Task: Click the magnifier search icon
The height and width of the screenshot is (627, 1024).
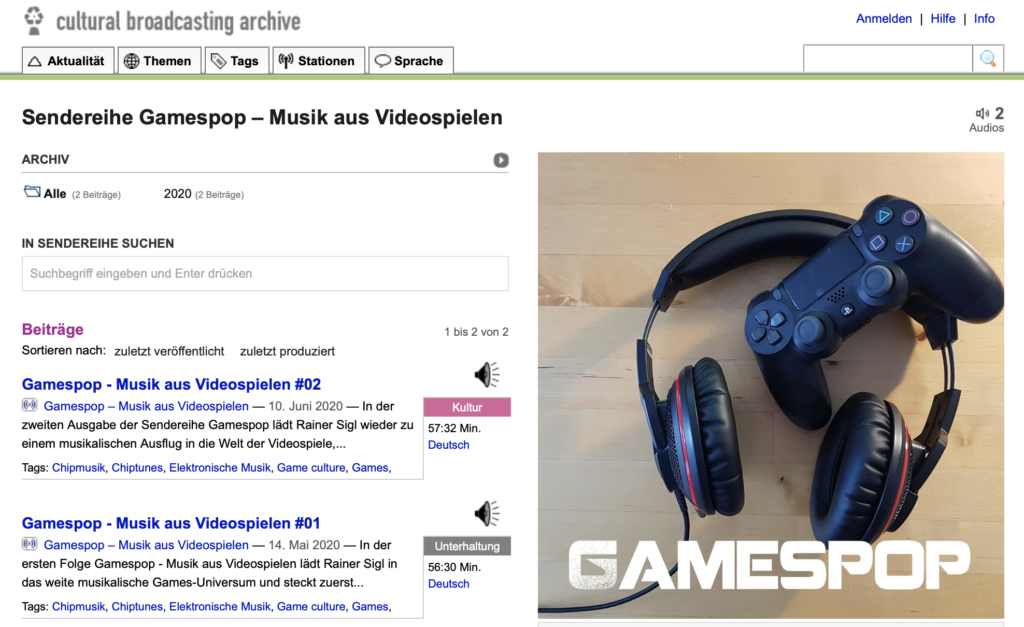Action: [x=988, y=59]
